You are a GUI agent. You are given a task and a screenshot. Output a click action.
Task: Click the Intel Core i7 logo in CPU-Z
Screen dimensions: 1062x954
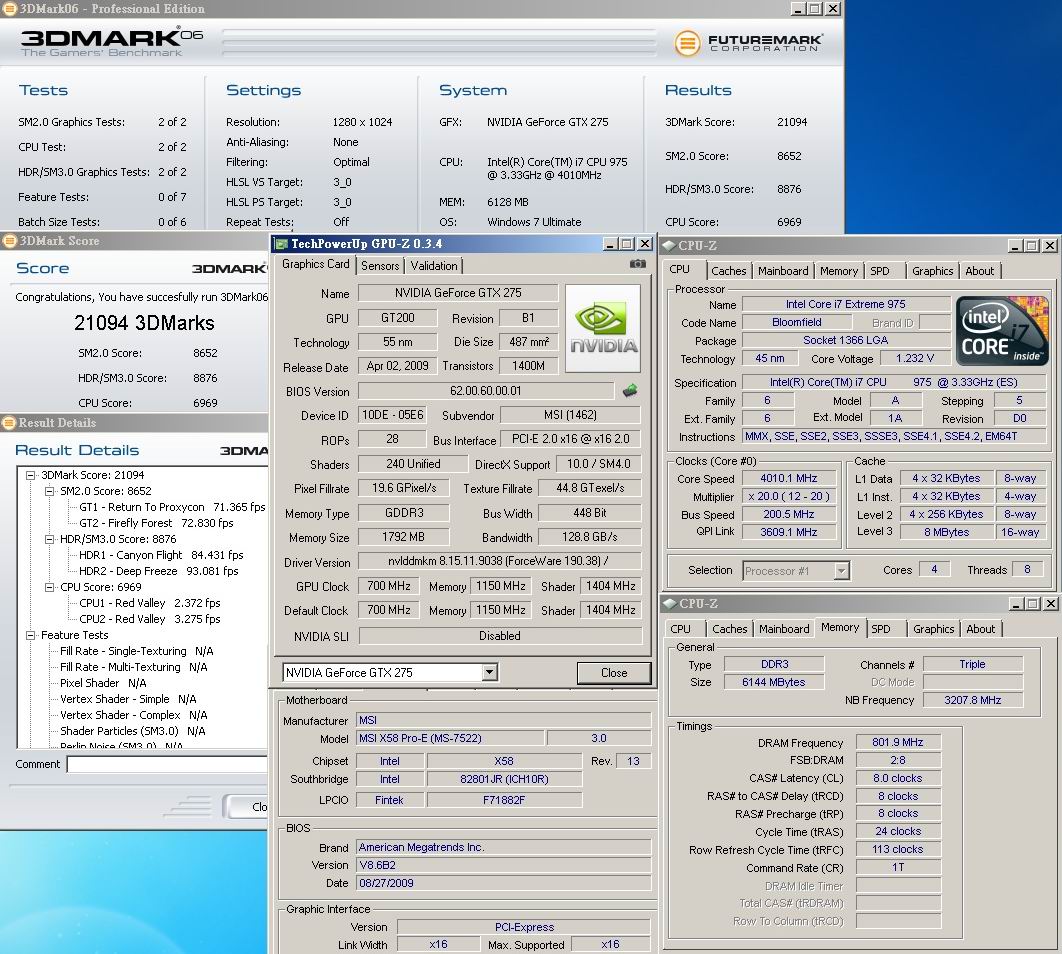(1002, 331)
